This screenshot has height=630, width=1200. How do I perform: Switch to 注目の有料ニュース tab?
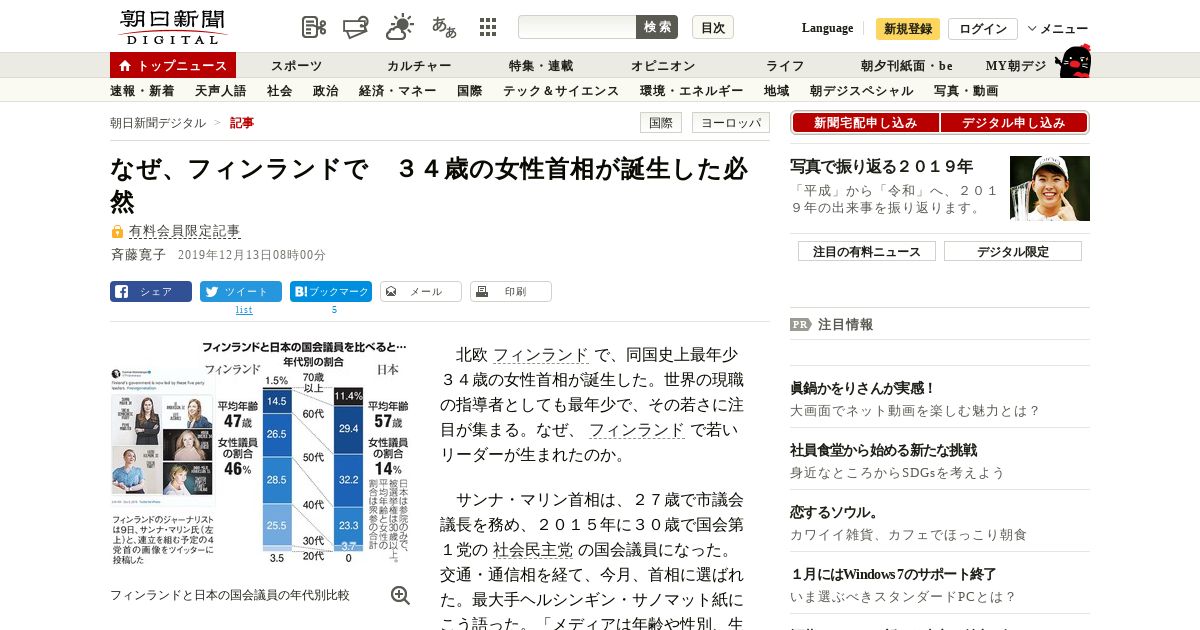867,251
